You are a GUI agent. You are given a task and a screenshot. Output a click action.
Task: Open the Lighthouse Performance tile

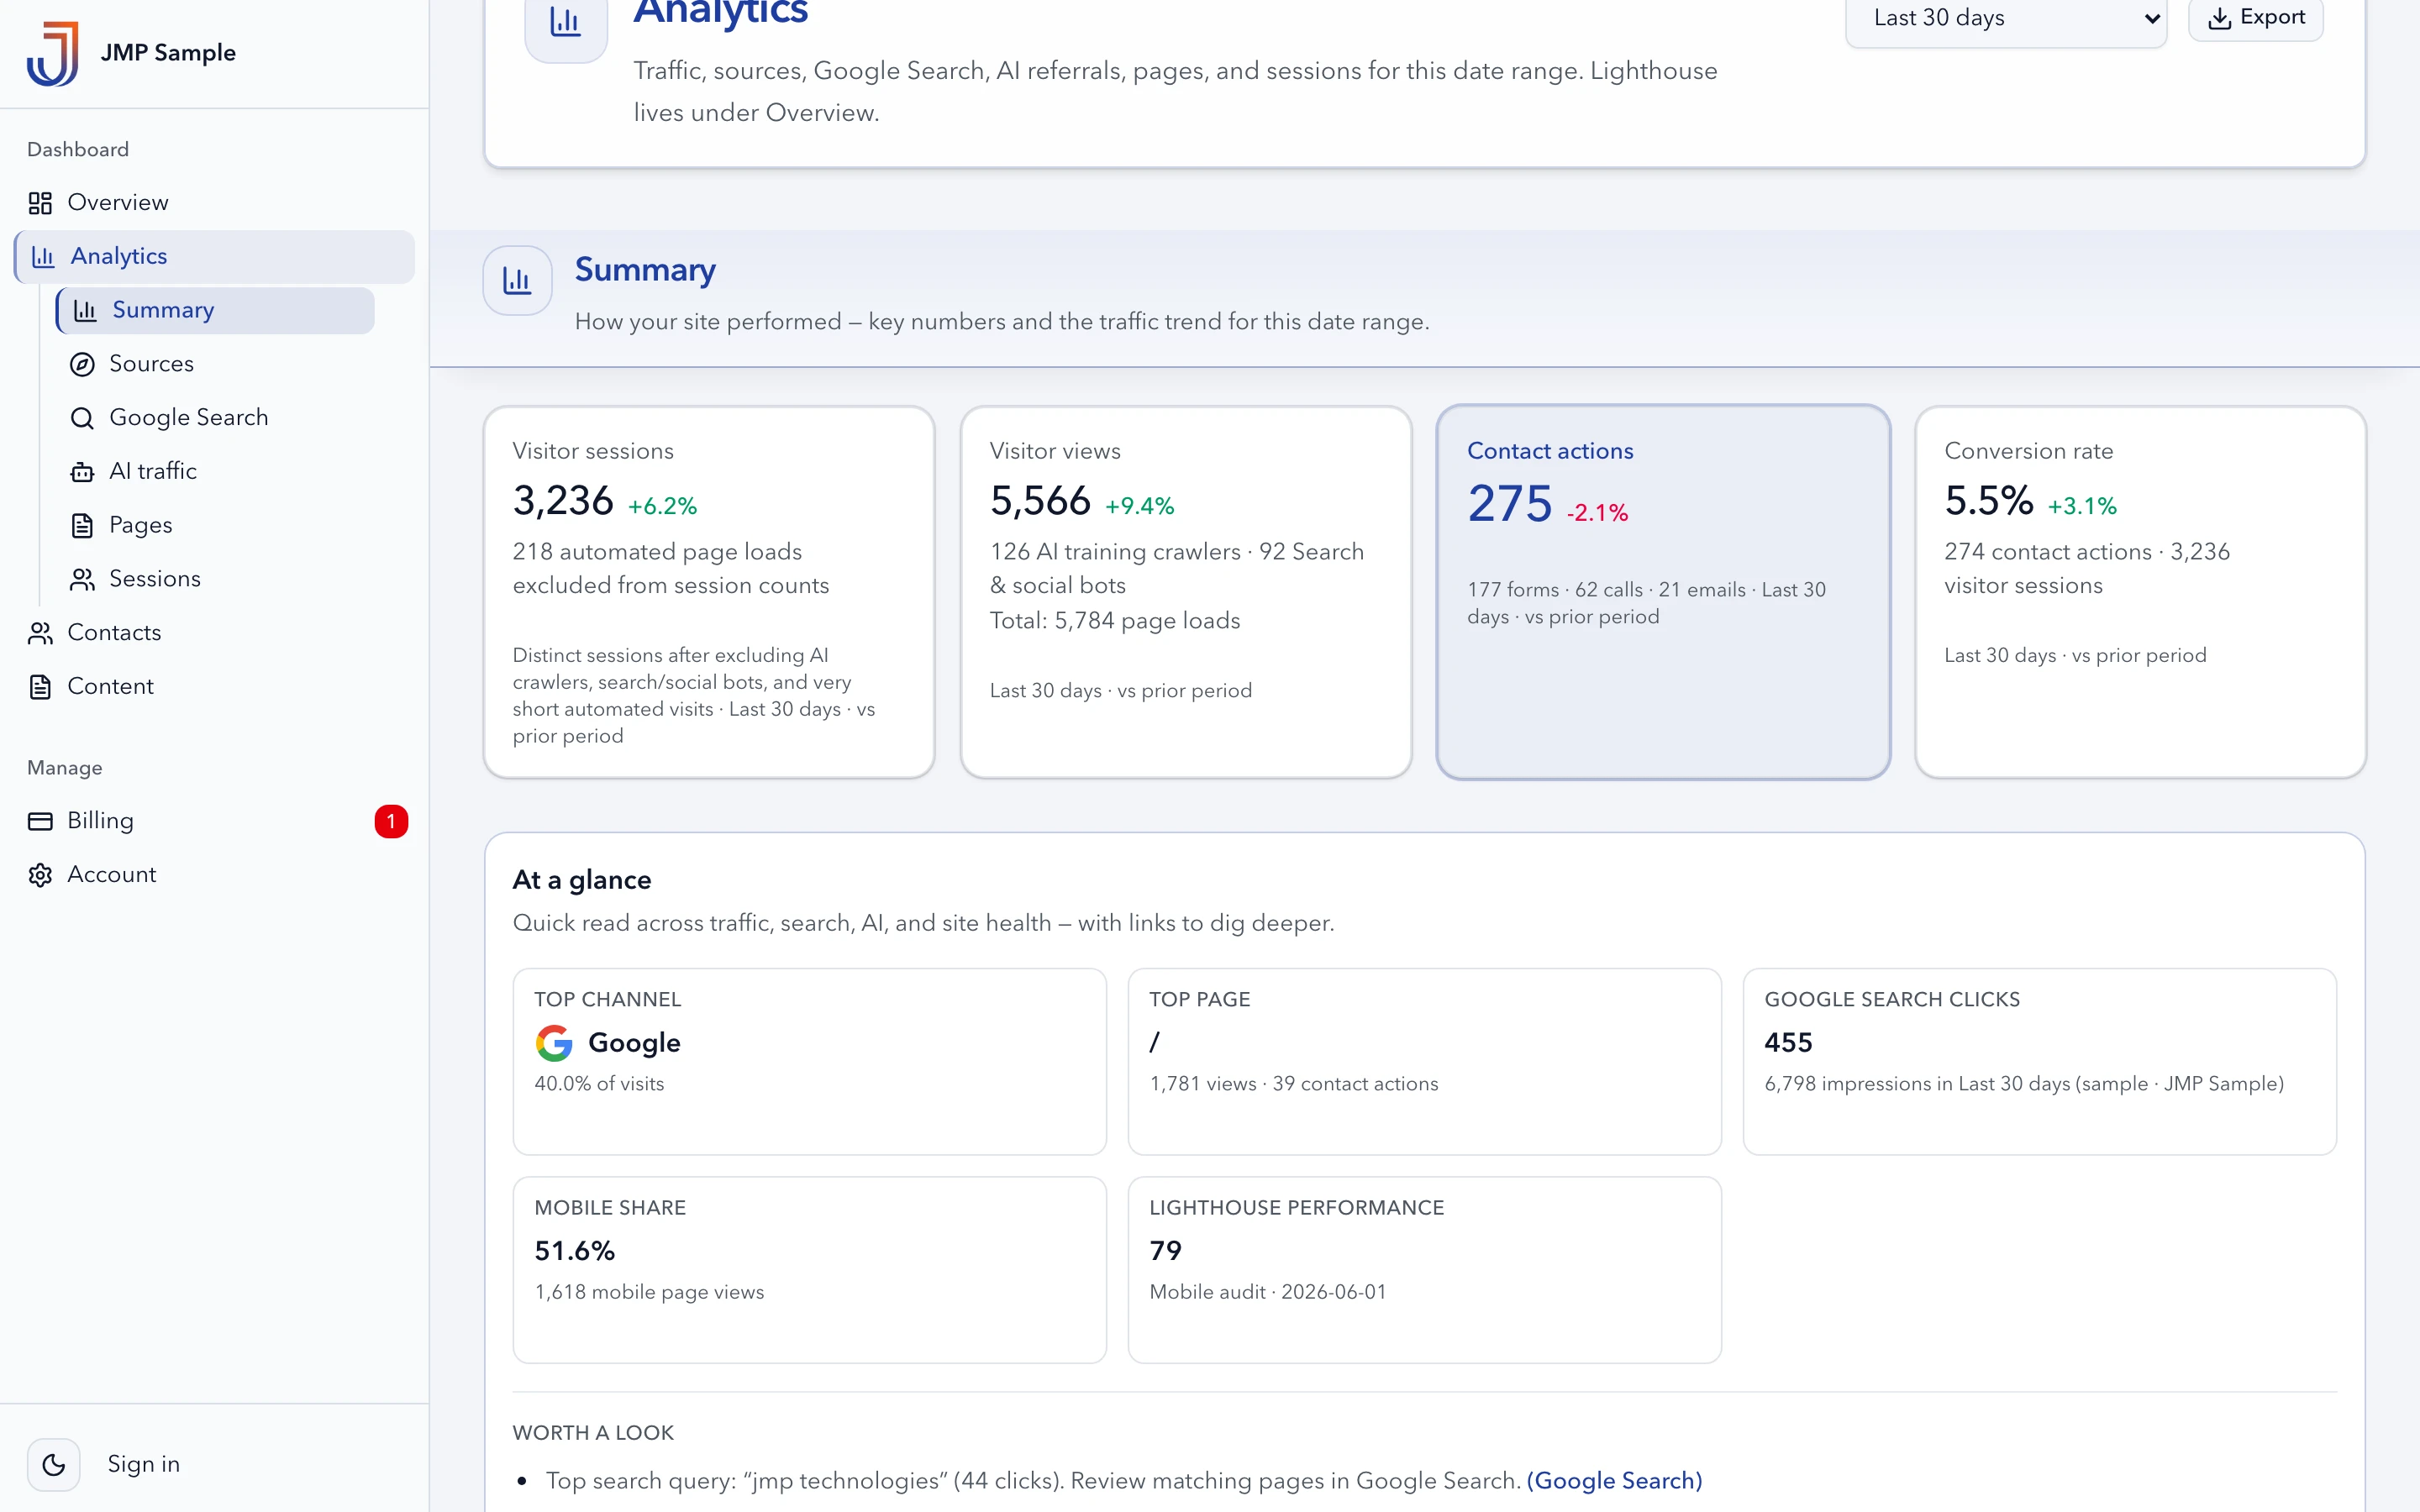point(1424,1270)
